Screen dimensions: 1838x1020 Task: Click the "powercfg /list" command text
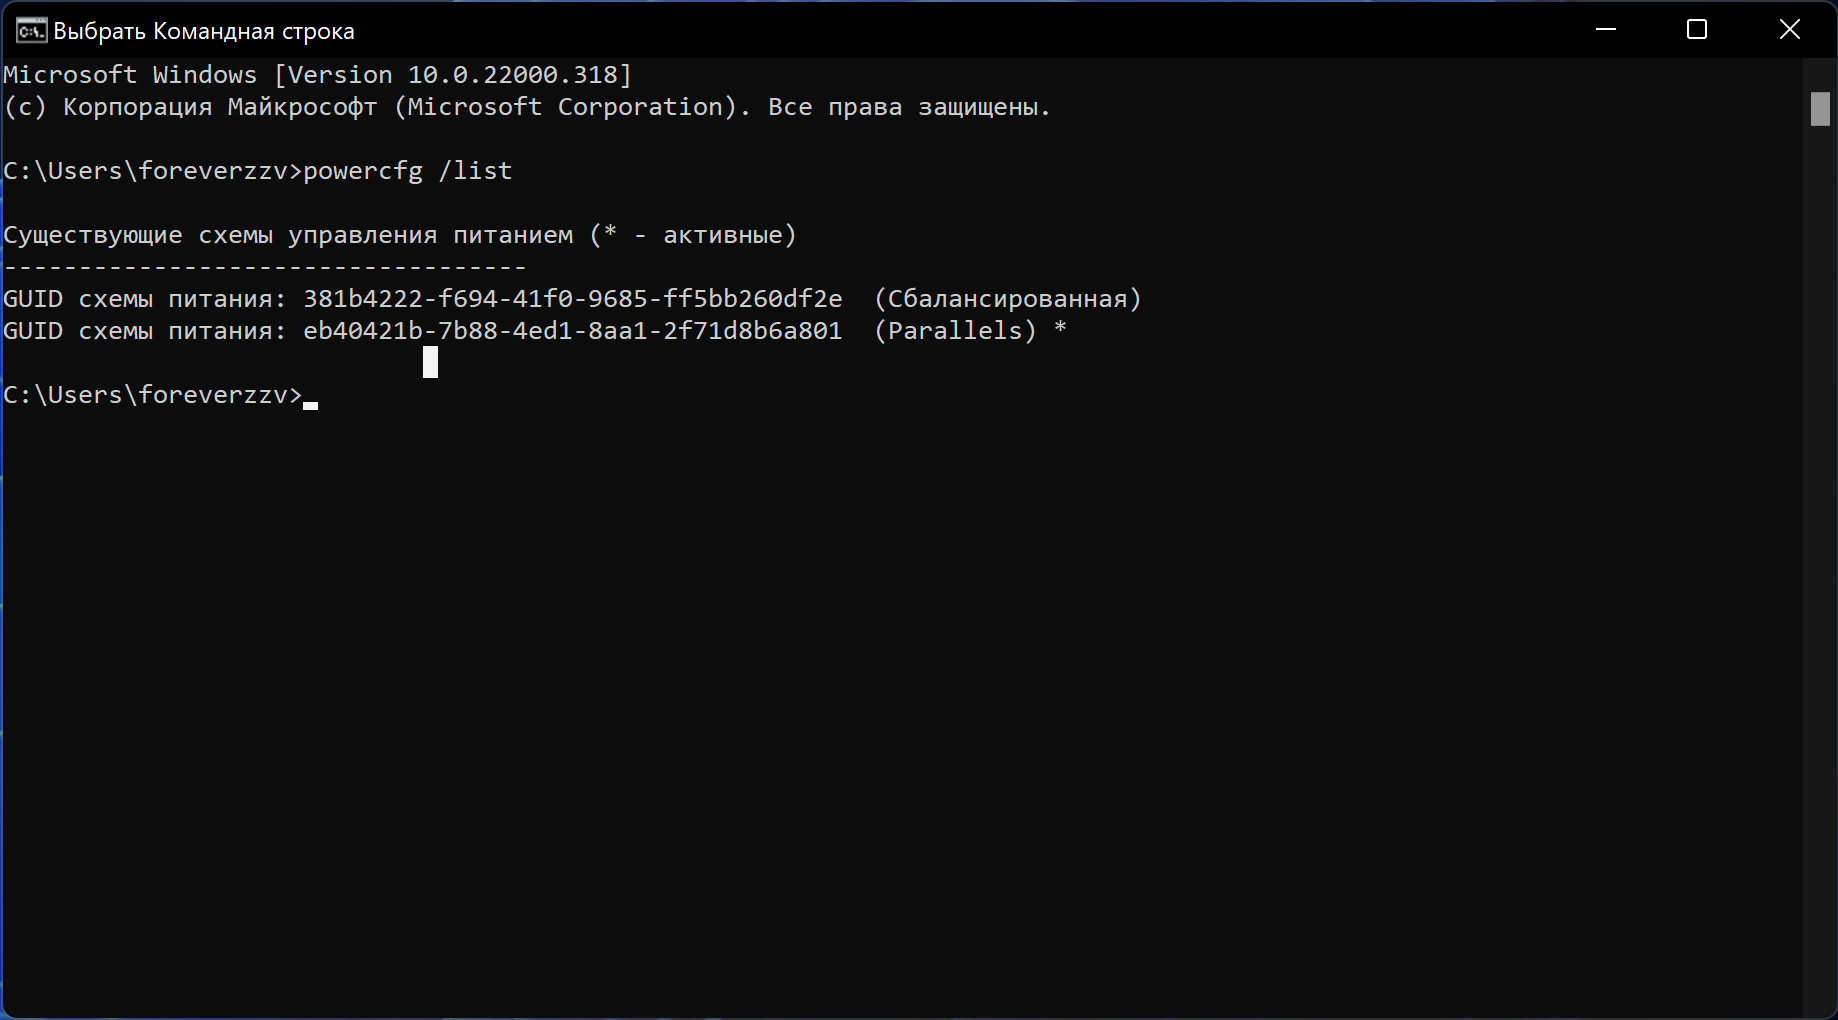click(x=407, y=171)
